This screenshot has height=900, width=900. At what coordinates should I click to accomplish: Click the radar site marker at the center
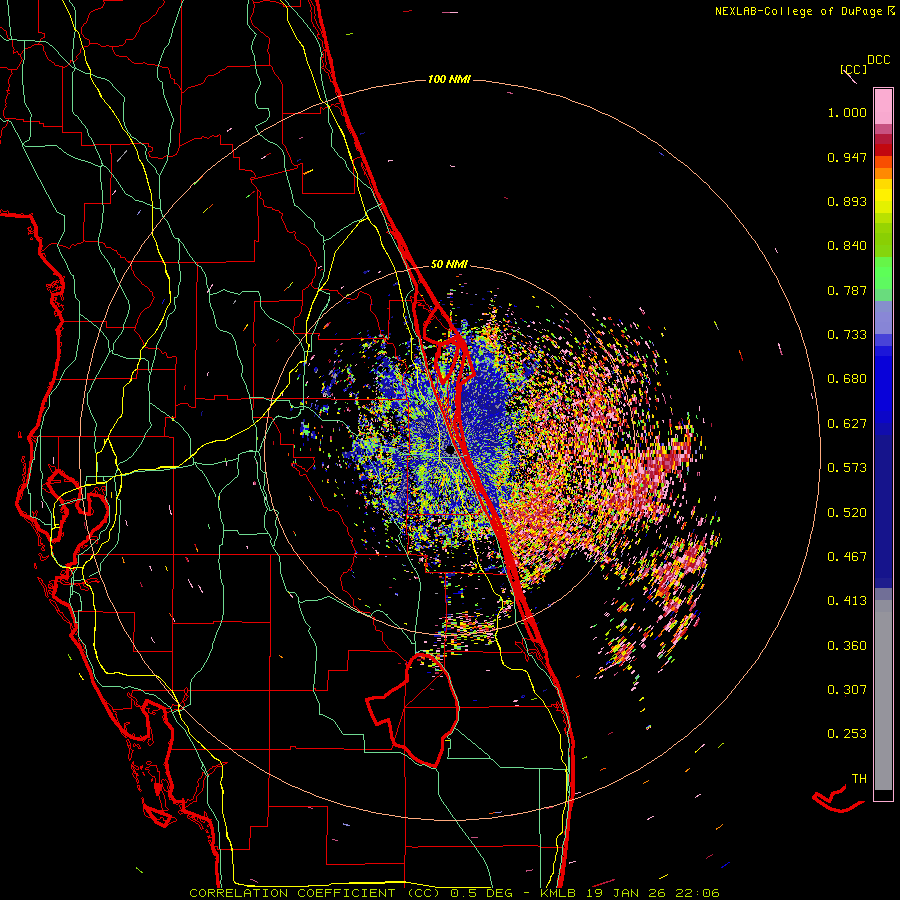click(450, 450)
